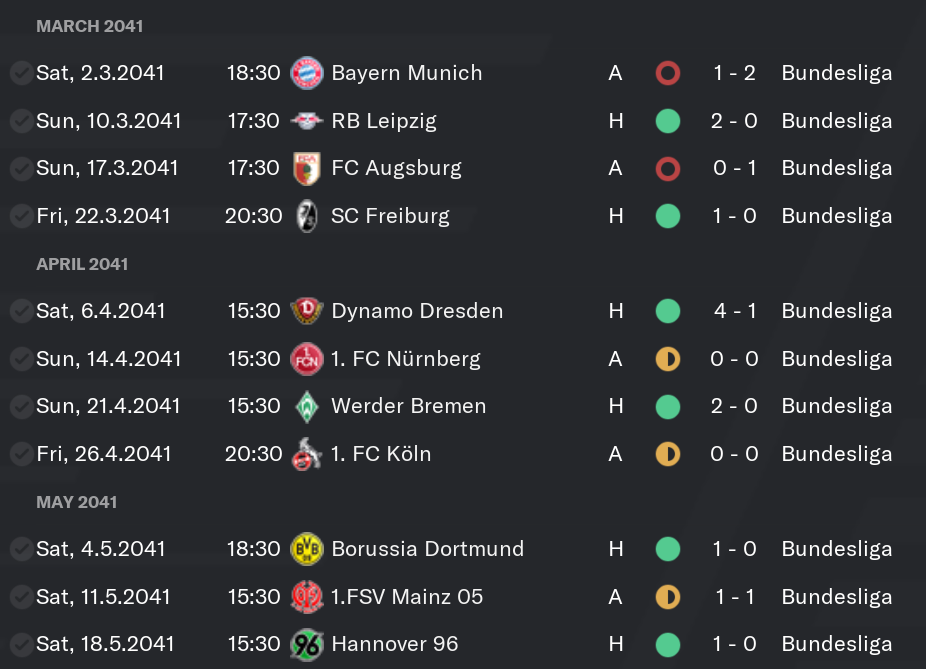Click the RB Leipzig club logo

click(x=307, y=121)
